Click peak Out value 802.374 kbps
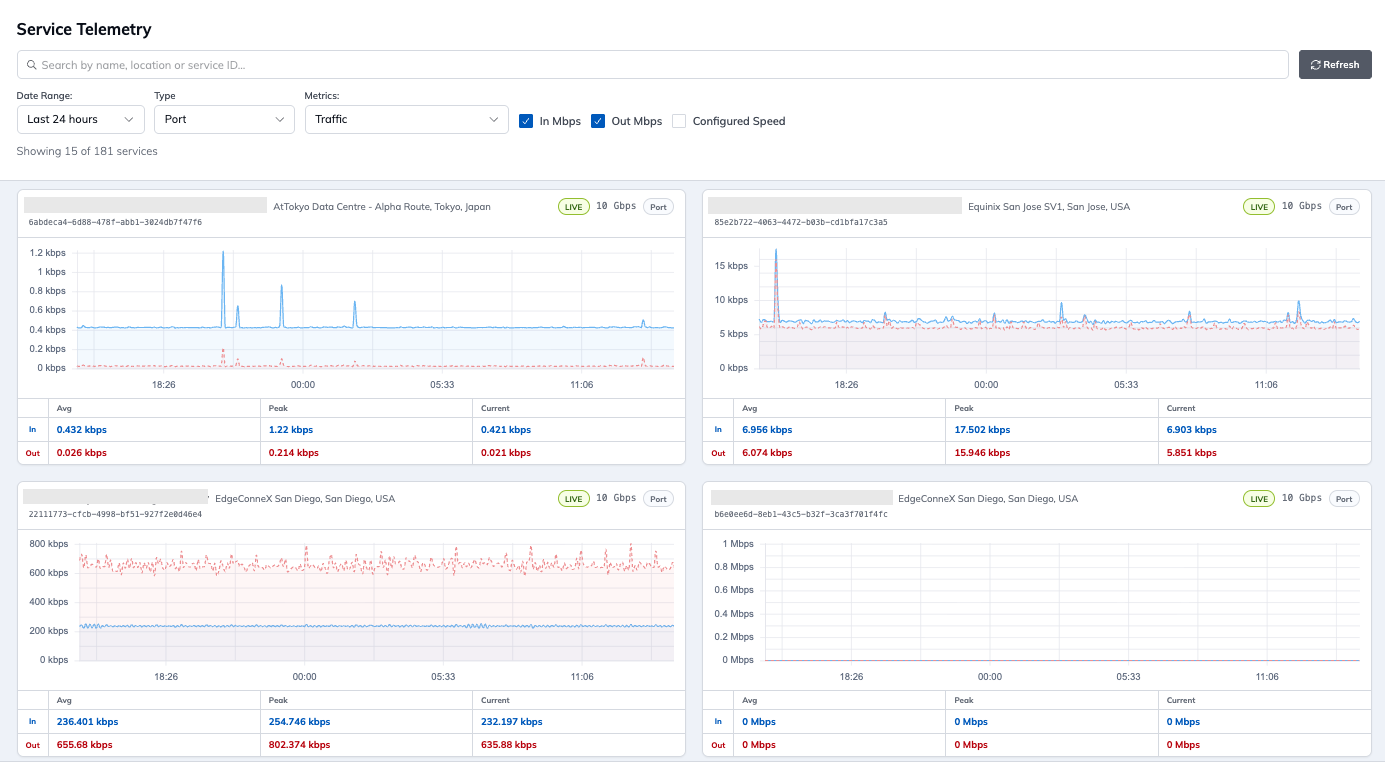 point(300,745)
